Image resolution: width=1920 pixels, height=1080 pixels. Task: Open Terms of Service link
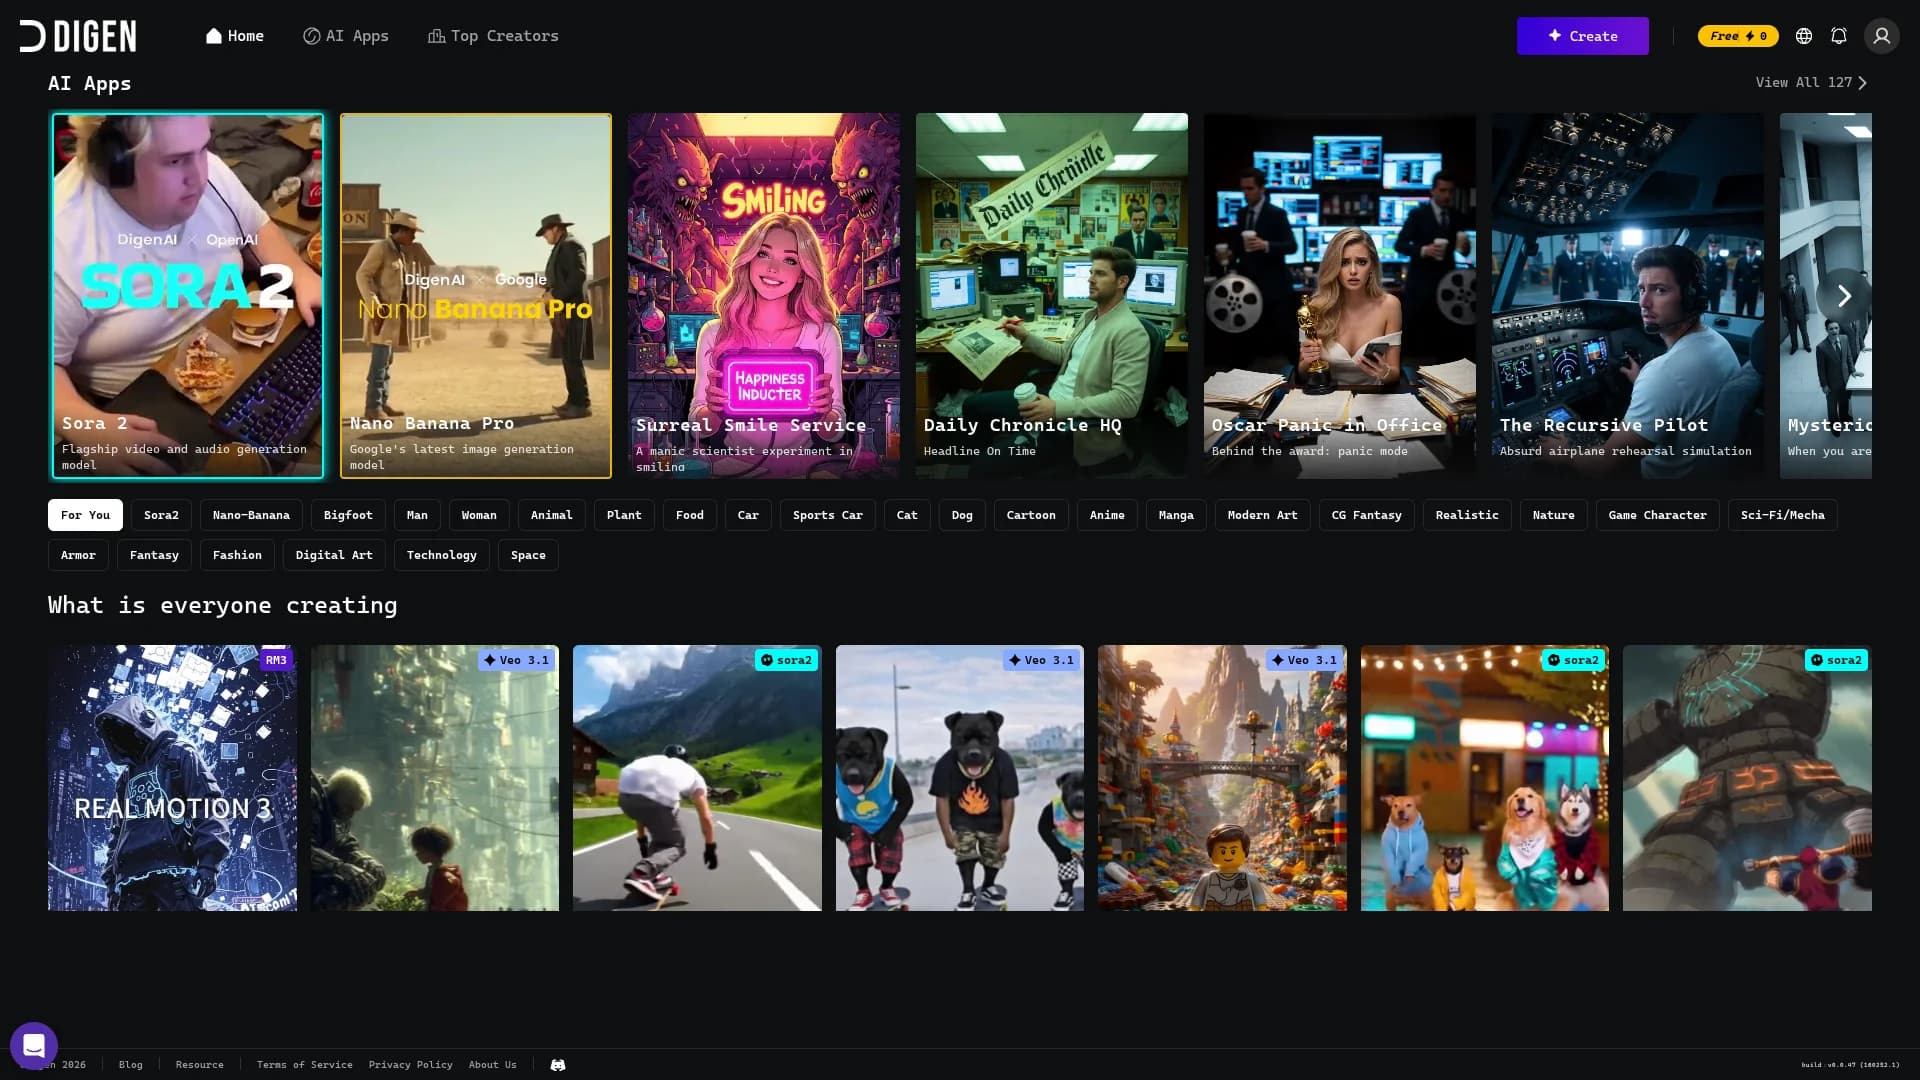(305, 1065)
